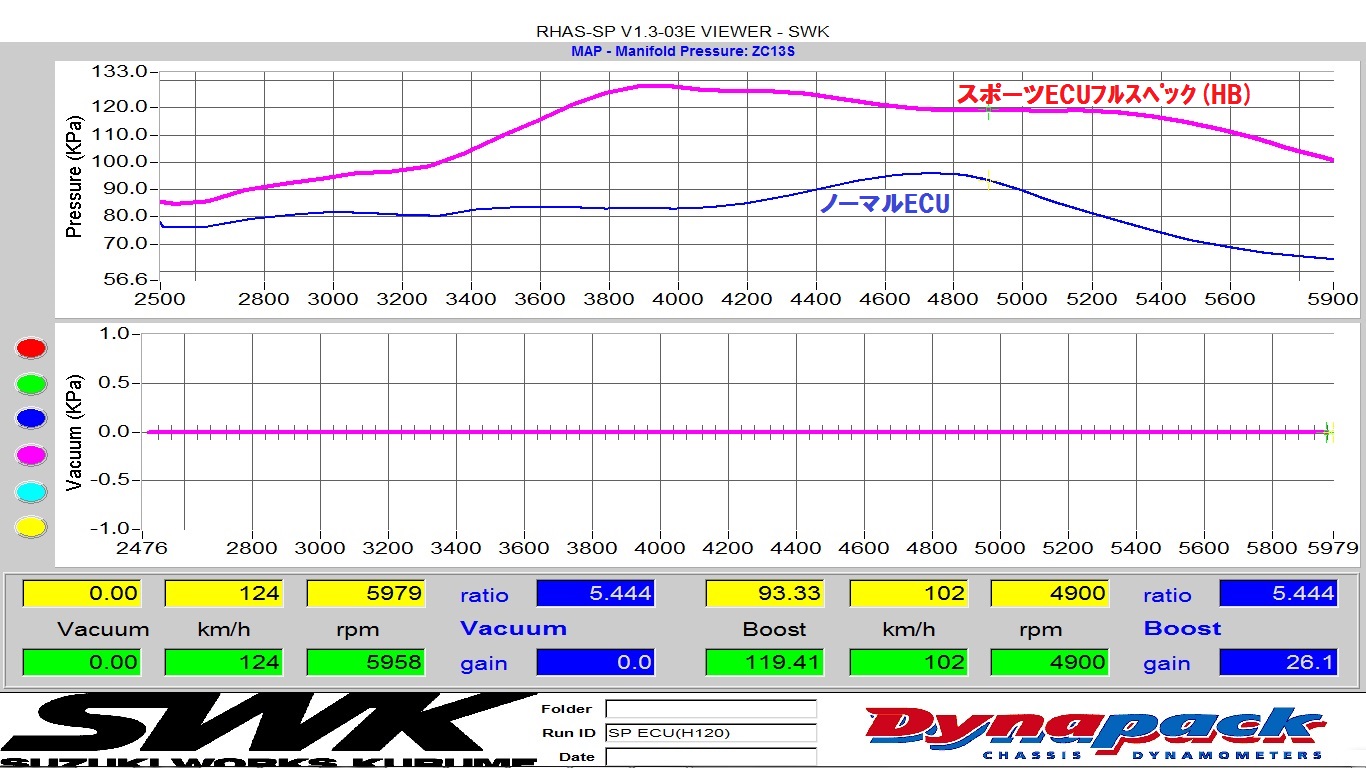Viewport: 1366px width, 768px height.
Task: Click the yellow Boost value 93.33
Action: [765, 593]
